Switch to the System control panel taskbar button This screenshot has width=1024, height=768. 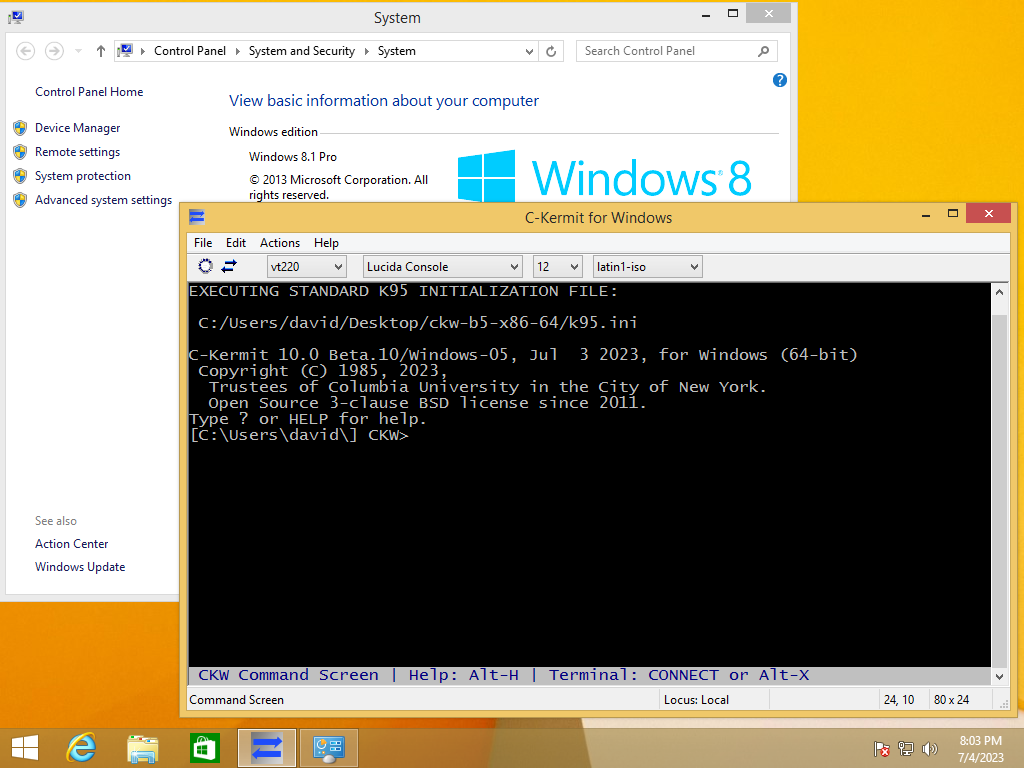point(328,747)
